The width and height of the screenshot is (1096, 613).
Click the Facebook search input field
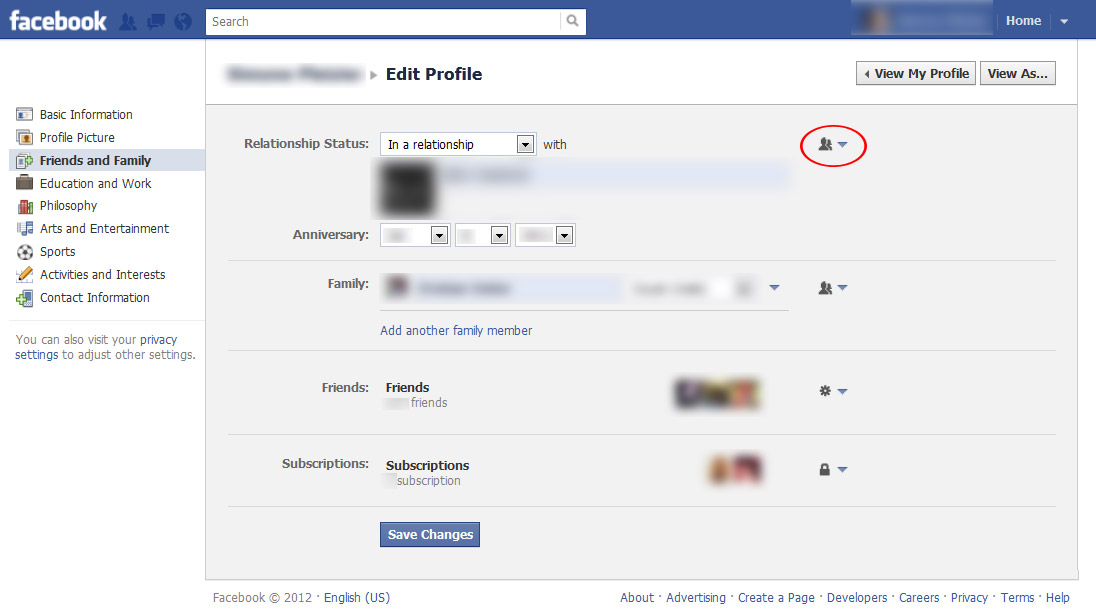pyautogui.click(x=382, y=21)
